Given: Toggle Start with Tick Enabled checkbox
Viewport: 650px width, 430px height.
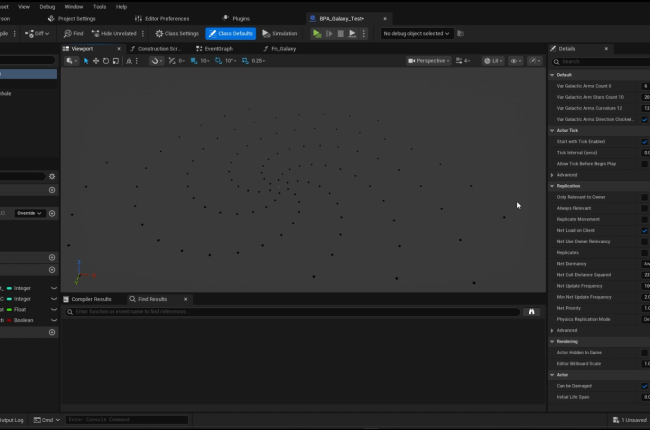Looking at the screenshot, I should (645, 141).
